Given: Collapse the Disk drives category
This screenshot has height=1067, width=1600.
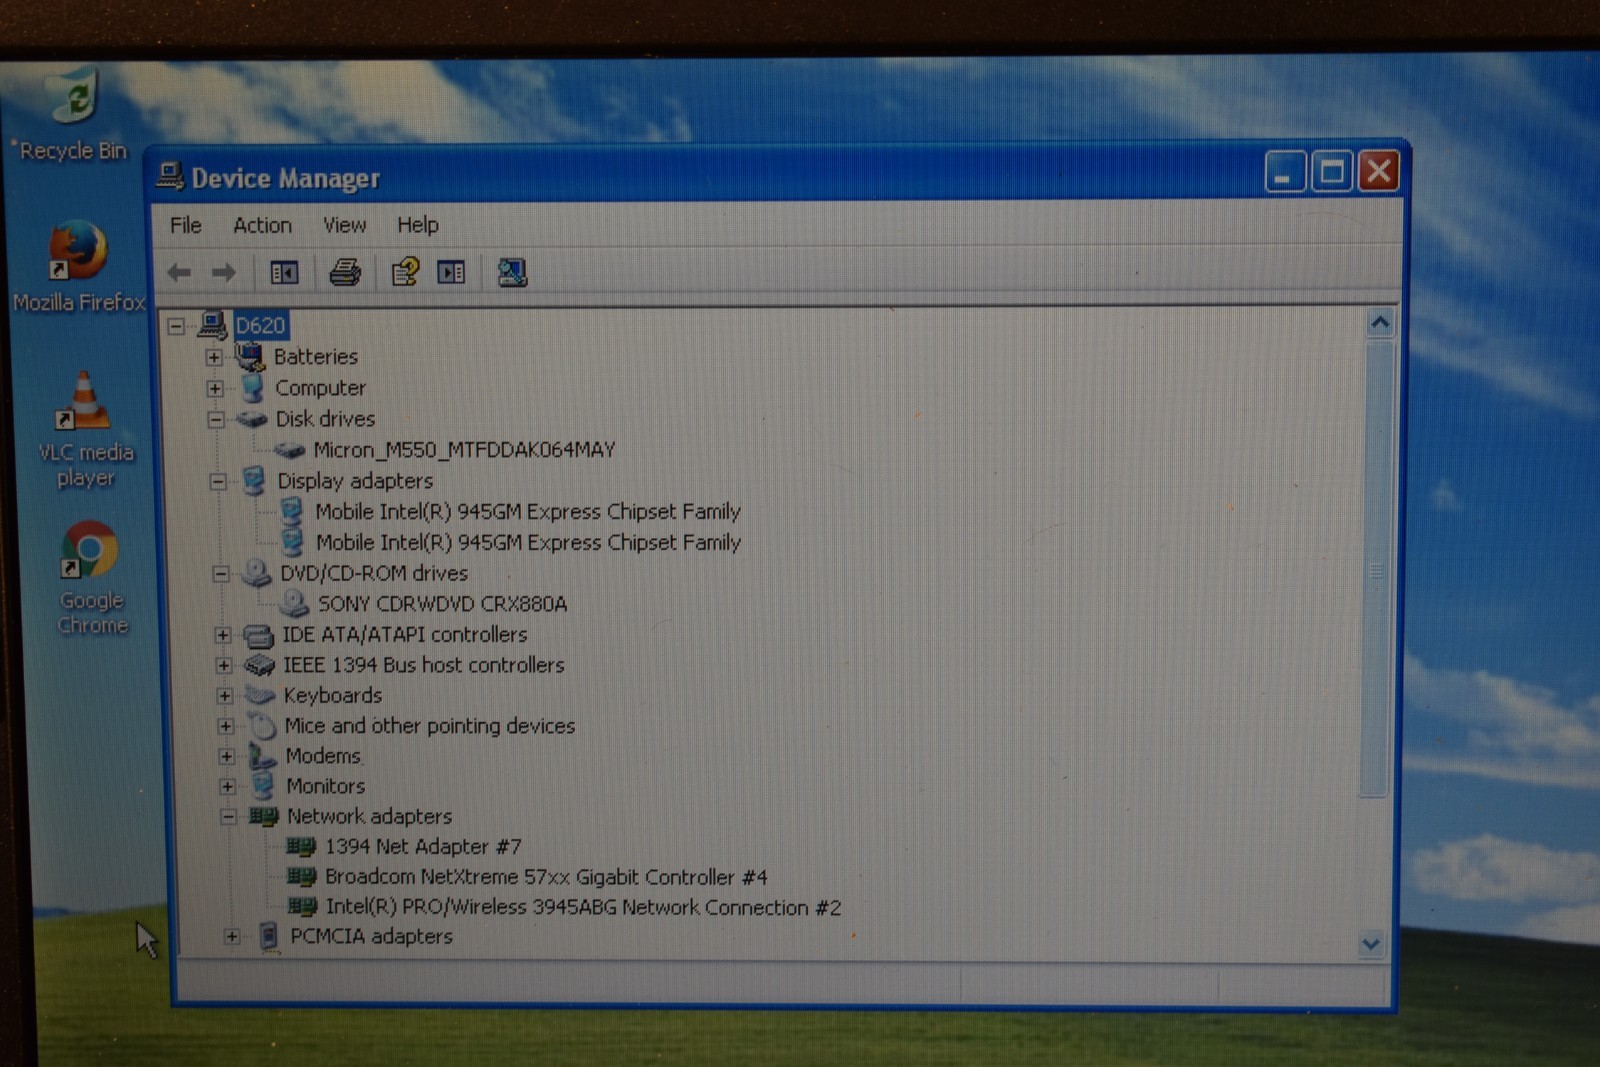Looking at the screenshot, I should tap(216, 419).
